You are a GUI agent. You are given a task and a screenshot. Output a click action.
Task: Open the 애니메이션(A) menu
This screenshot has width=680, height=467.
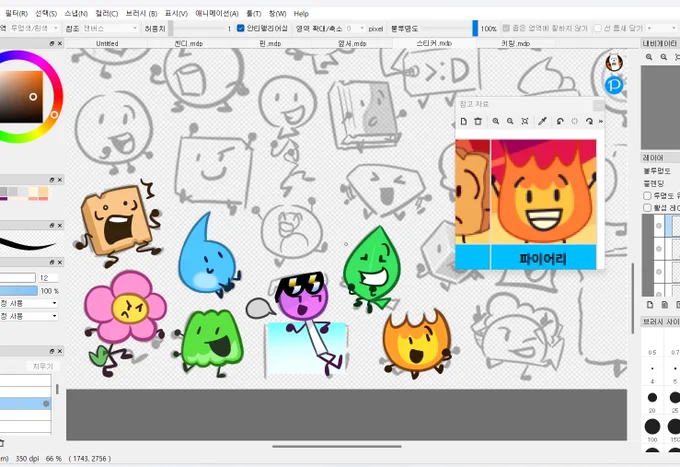217,13
